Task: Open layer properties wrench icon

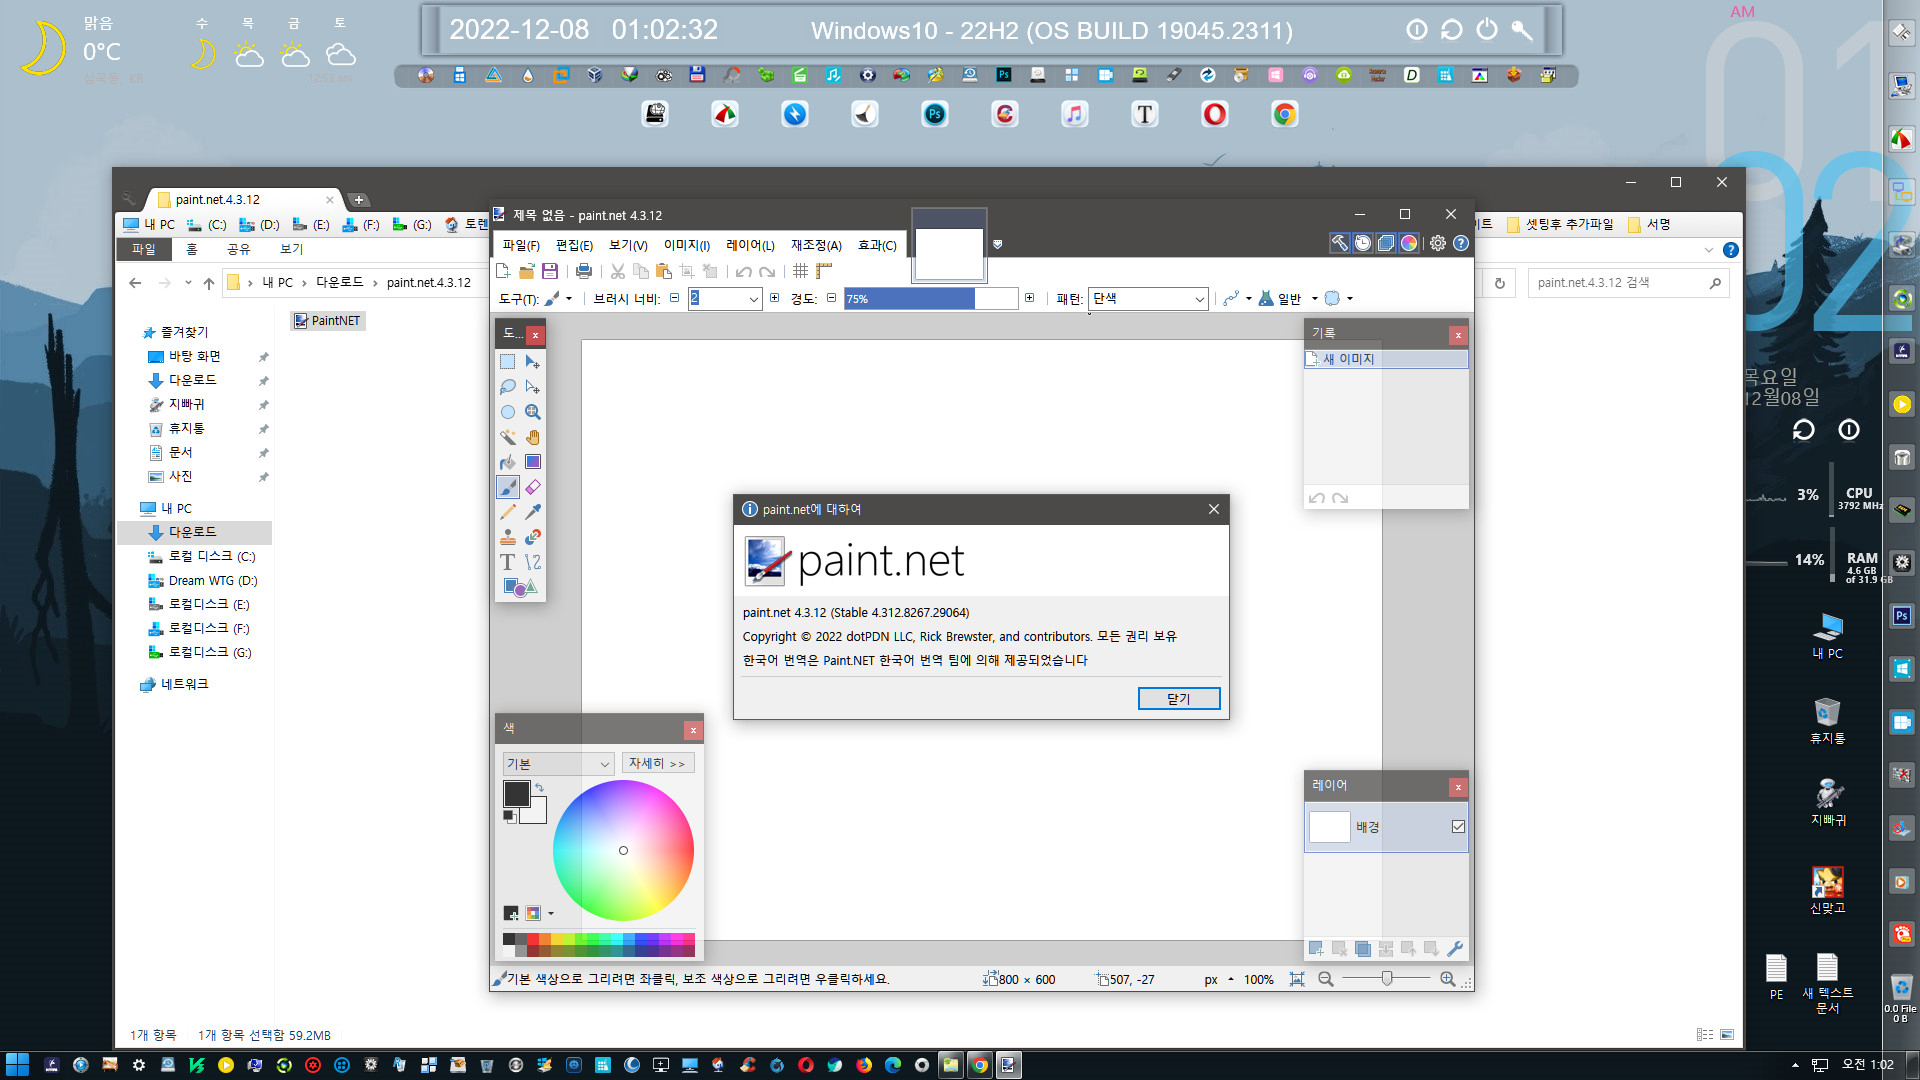Action: [1455, 949]
